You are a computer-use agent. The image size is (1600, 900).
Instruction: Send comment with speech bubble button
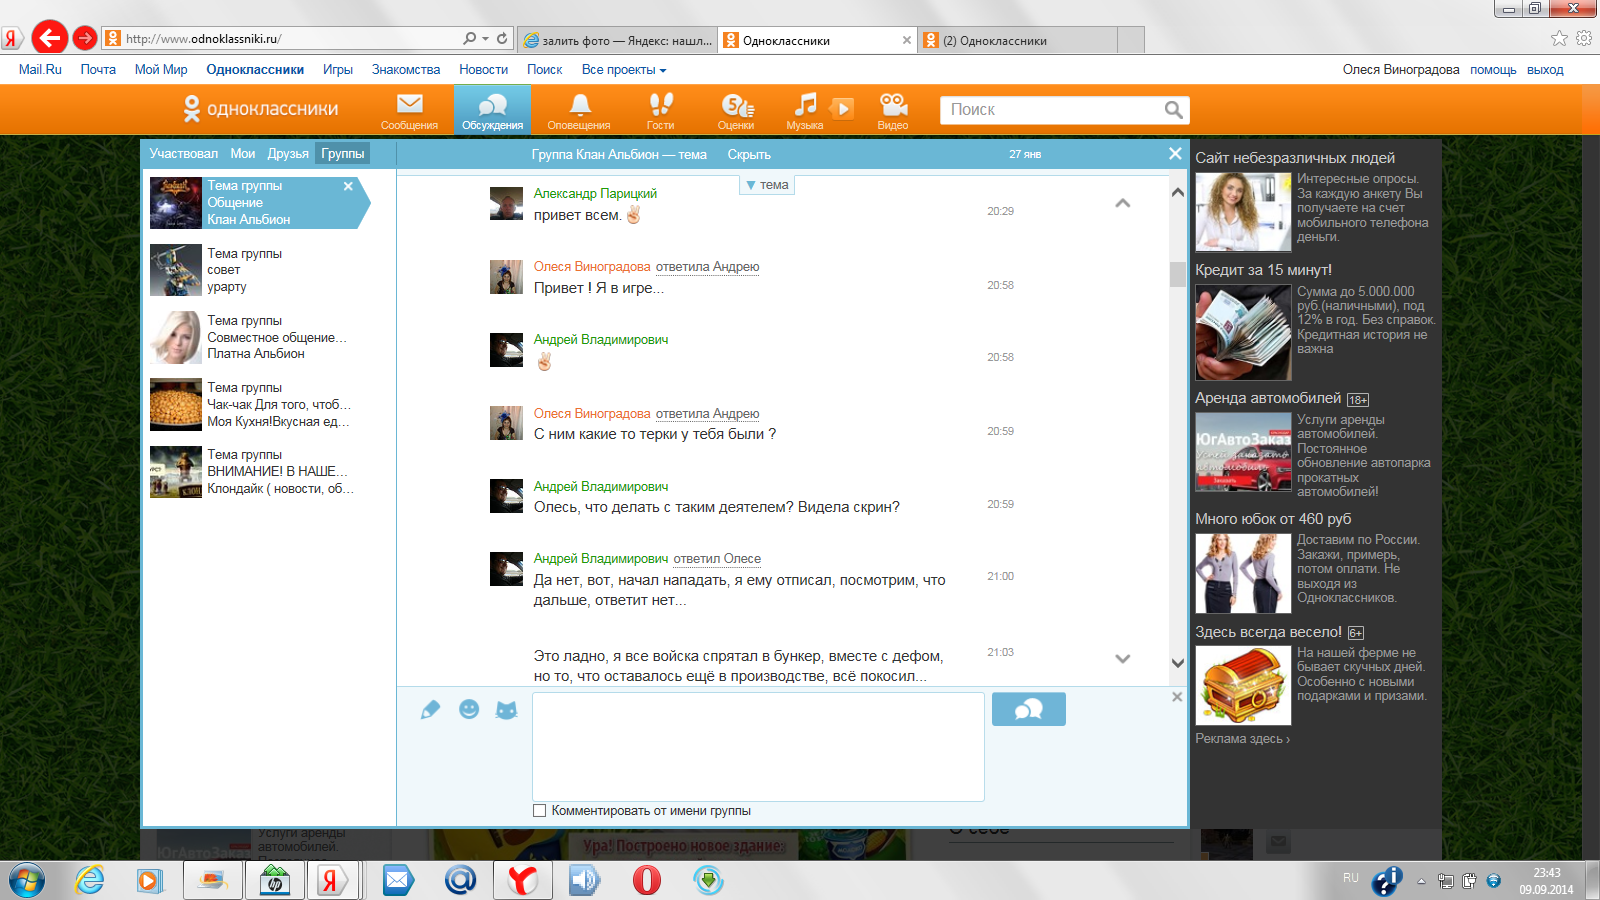pyautogui.click(x=1028, y=709)
